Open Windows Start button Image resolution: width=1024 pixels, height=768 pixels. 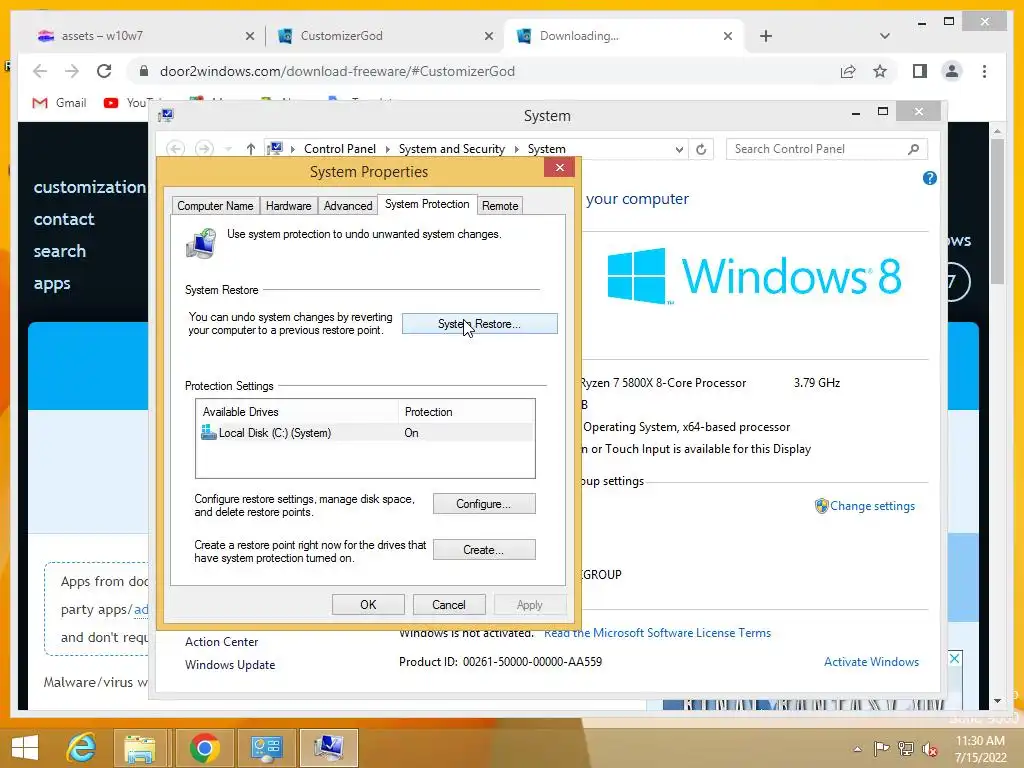pos(25,748)
